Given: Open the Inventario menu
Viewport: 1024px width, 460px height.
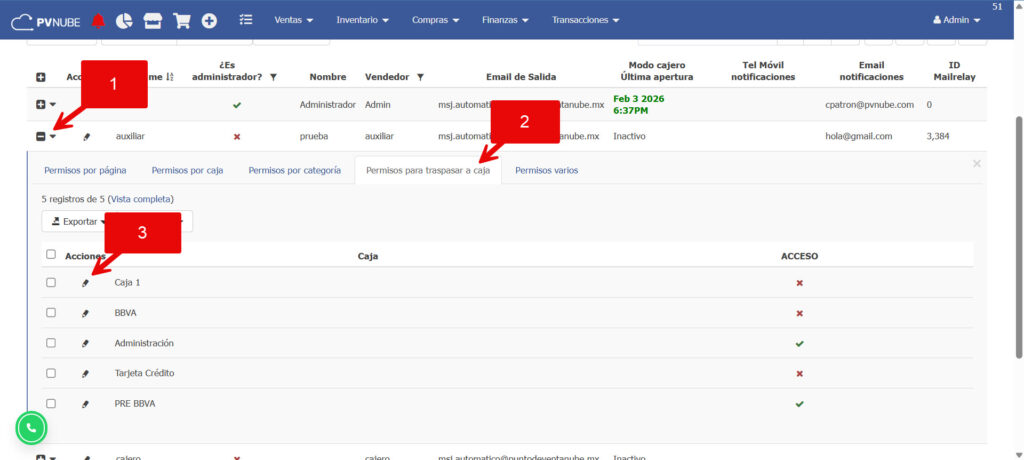Looking at the screenshot, I should tap(364, 20).
